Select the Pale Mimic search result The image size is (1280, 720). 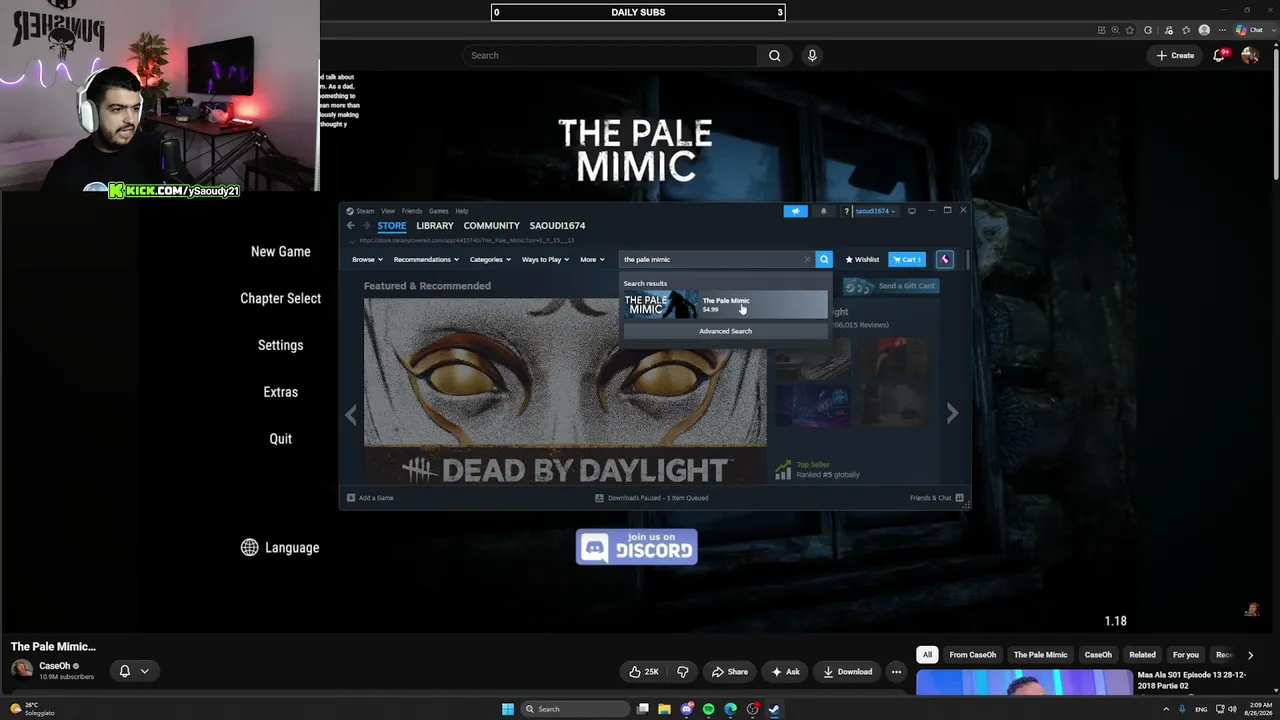pyautogui.click(x=726, y=304)
